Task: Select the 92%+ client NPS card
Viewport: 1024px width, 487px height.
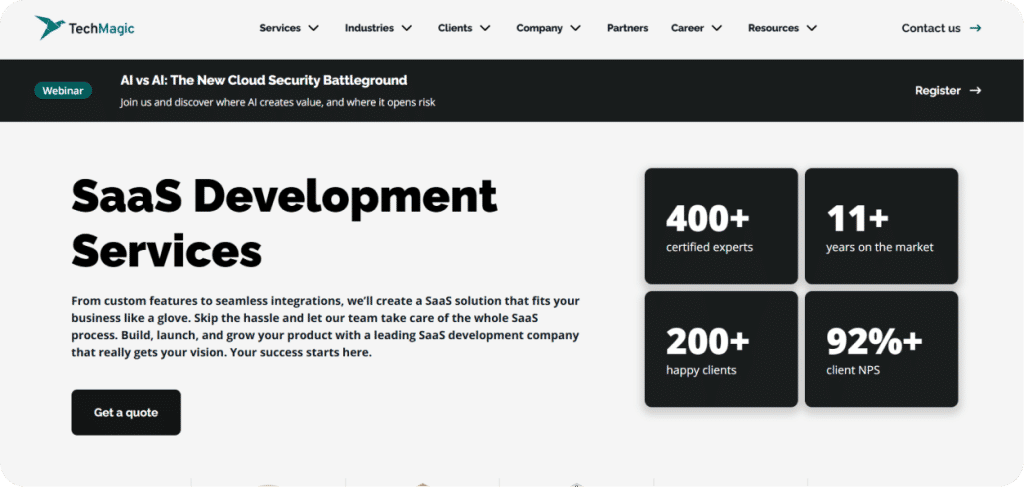Action: click(x=881, y=349)
